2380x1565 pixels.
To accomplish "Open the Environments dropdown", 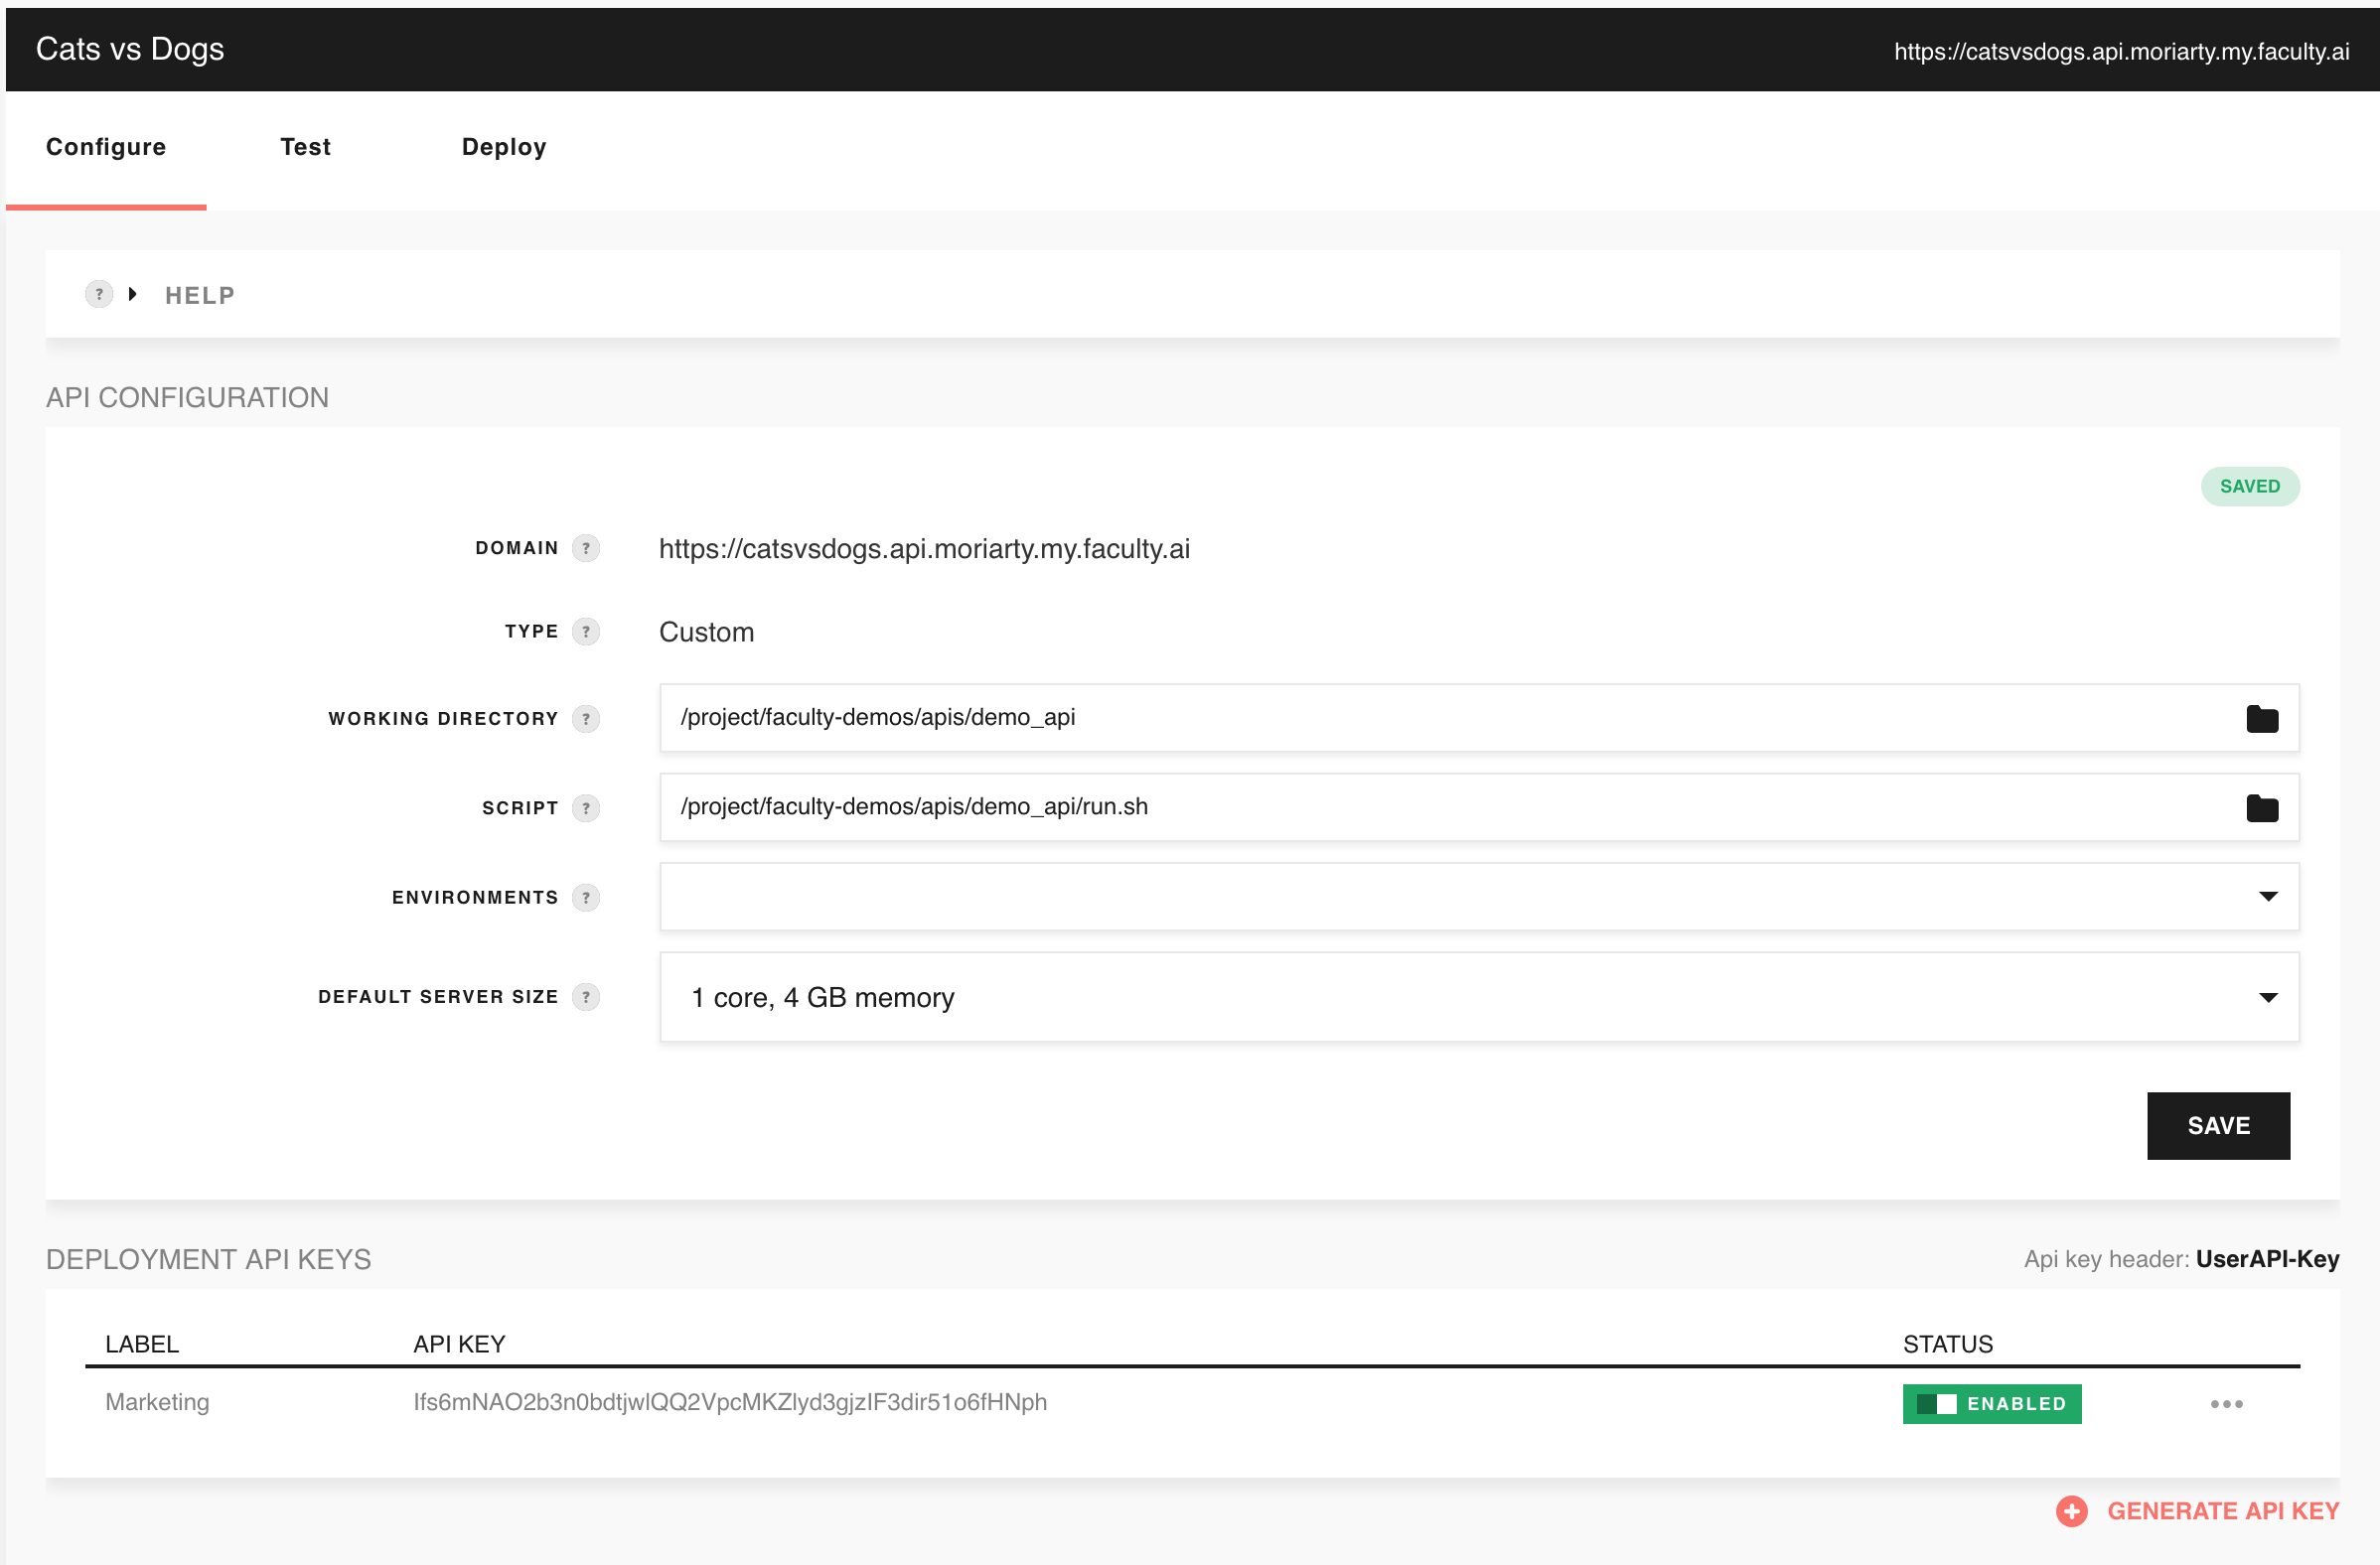I will coord(2267,896).
